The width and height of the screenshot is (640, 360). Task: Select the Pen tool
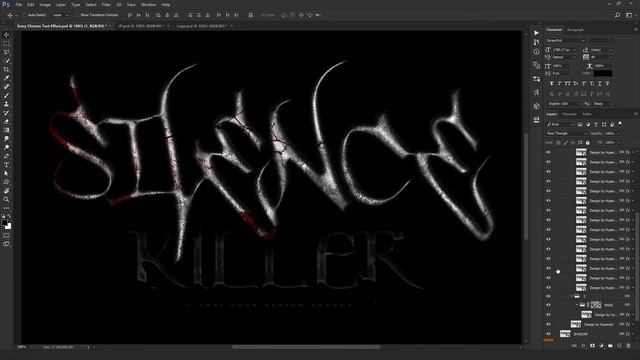(7, 156)
